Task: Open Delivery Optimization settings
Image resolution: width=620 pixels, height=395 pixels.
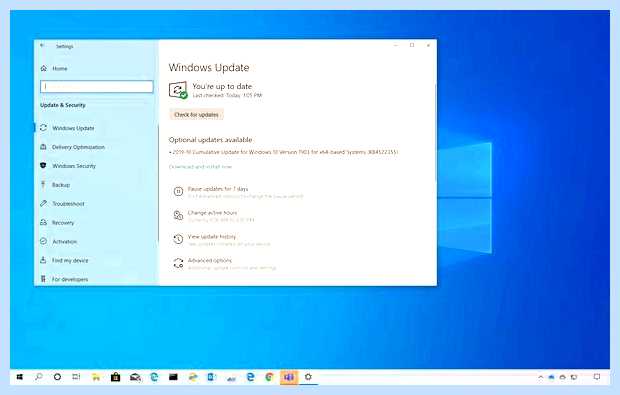Action: (78, 147)
